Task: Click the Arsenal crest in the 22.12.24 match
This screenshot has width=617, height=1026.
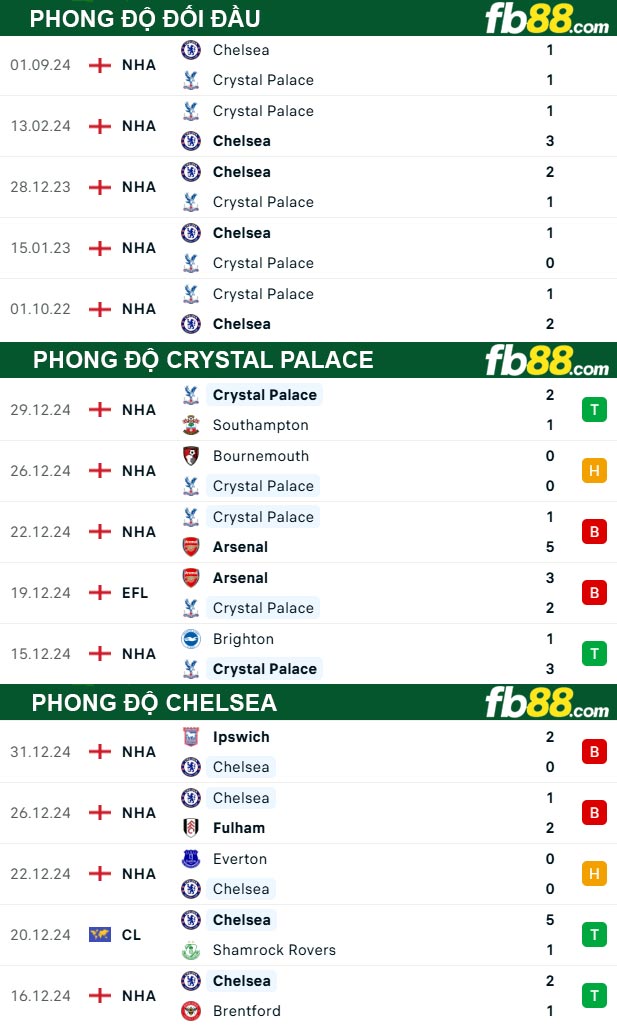Action: point(191,547)
